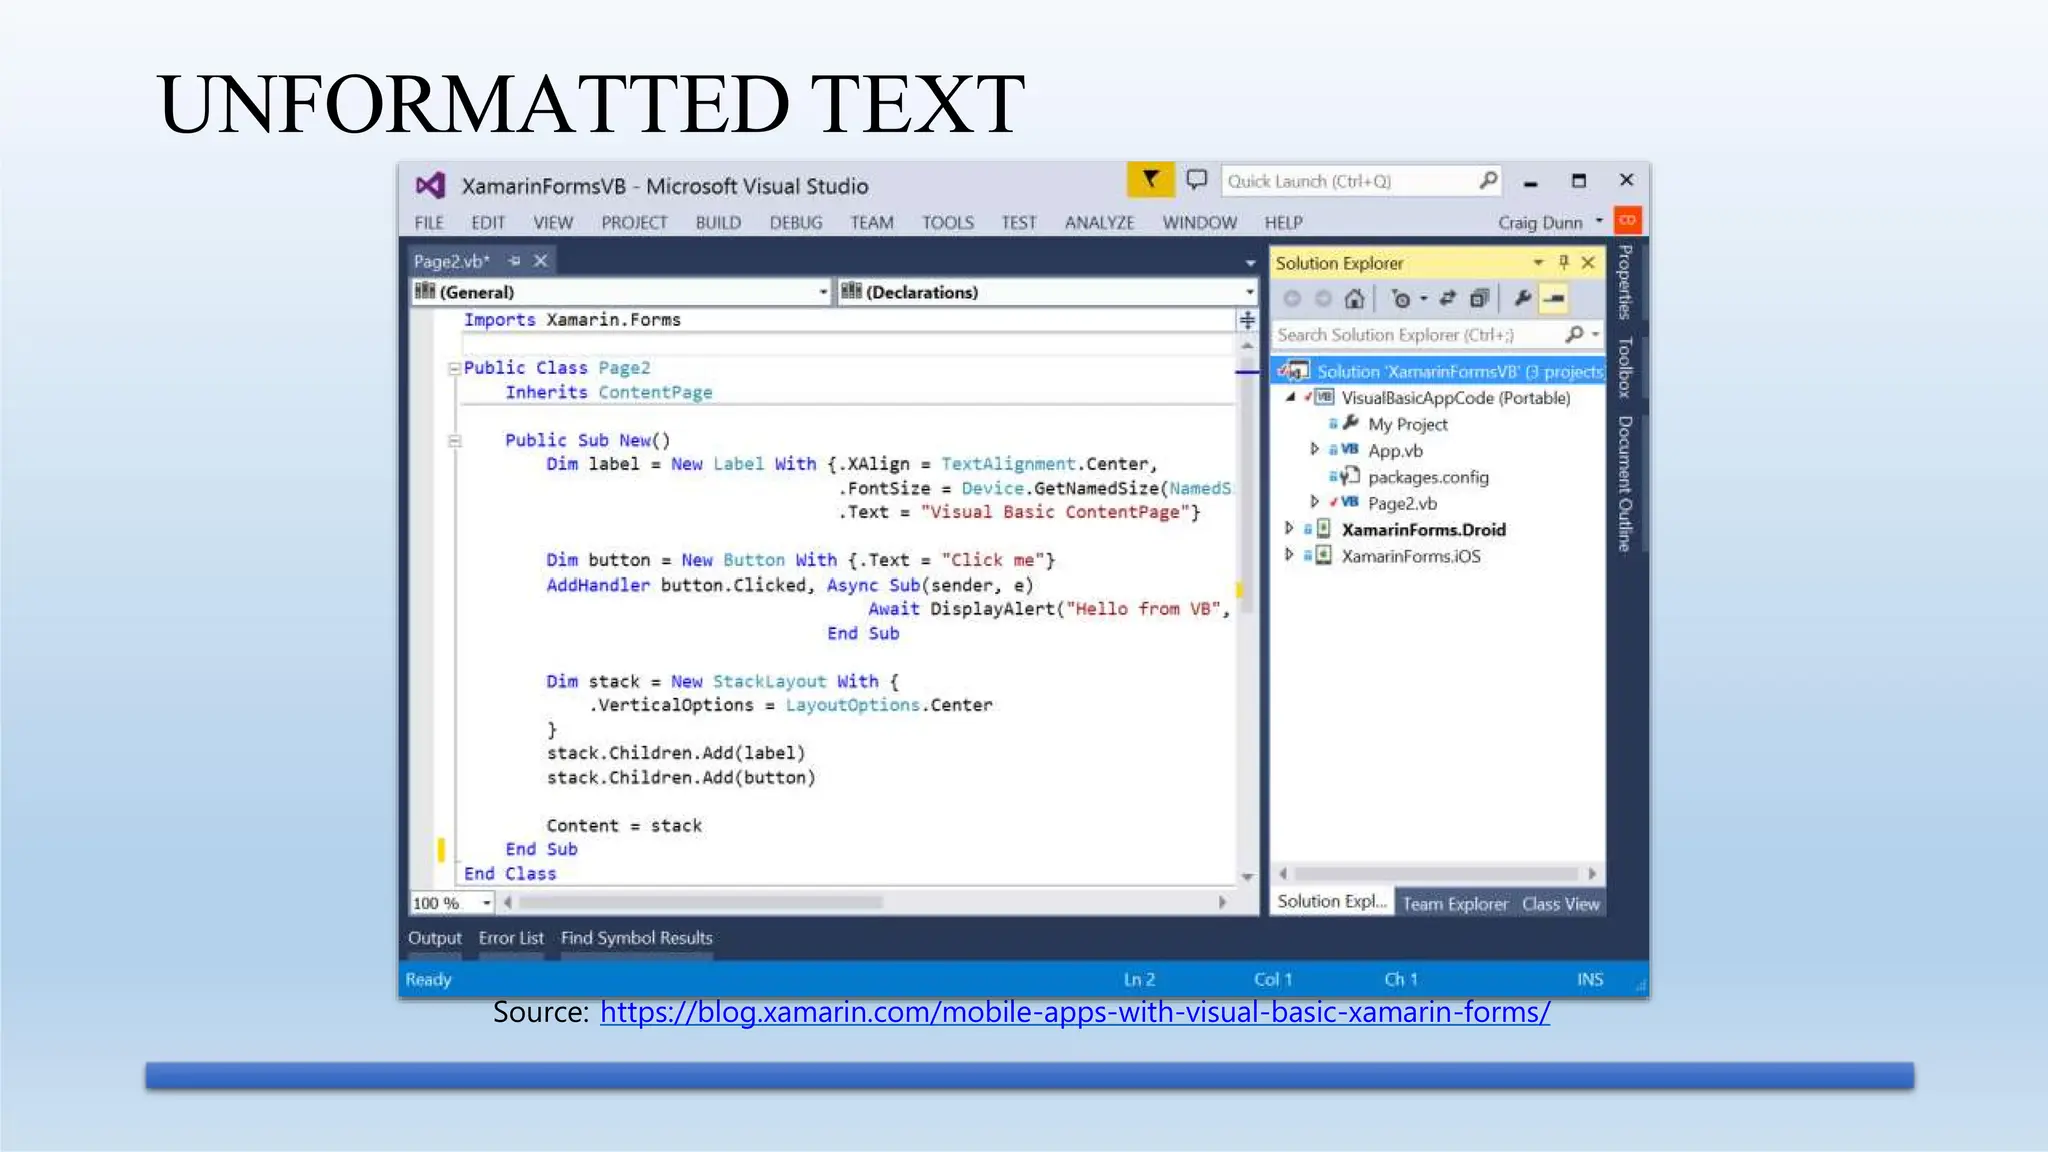Screen dimensions: 2048x1152
Task: Open the PROJECT menu
Action: click(634, 222)
